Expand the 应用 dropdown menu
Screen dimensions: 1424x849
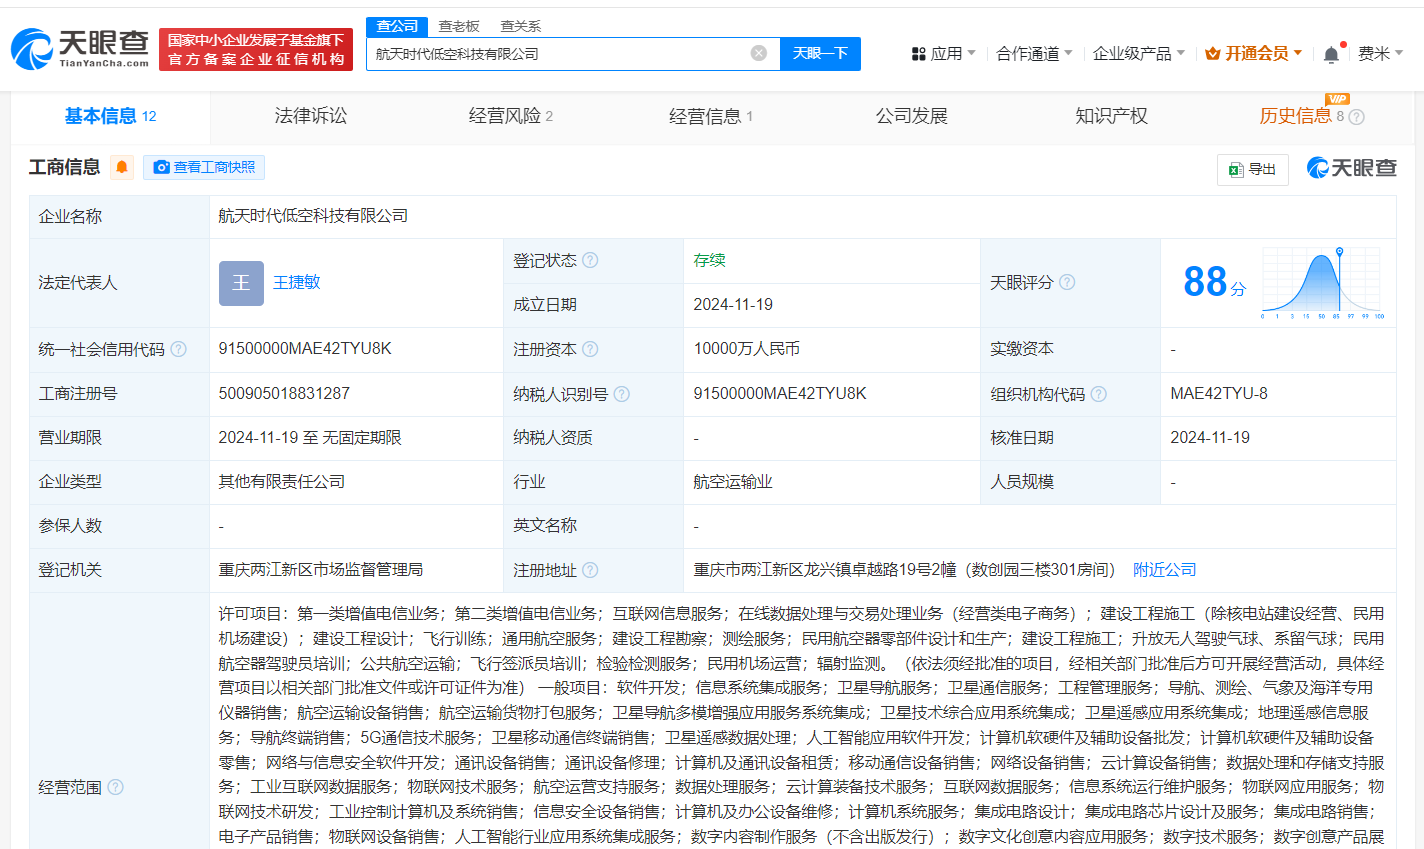(x=943, y=53)
